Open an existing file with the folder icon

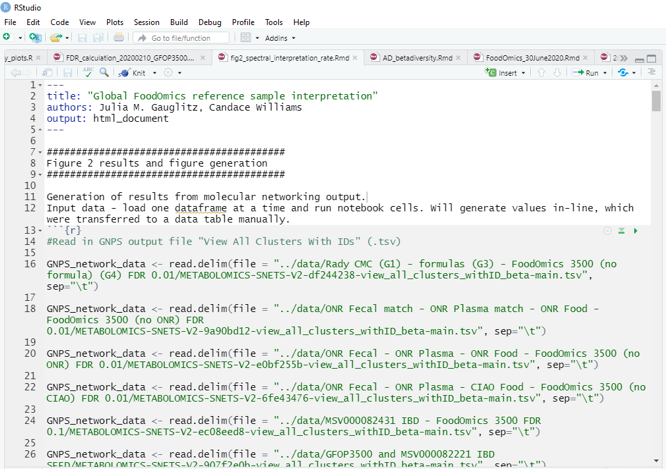coord(56,38)
